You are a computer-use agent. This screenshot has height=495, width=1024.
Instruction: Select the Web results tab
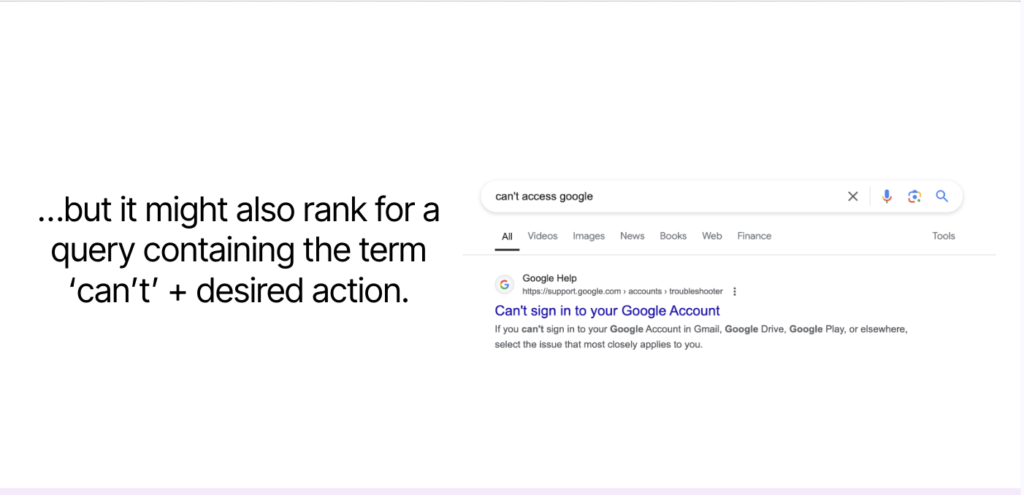(712, 236)
